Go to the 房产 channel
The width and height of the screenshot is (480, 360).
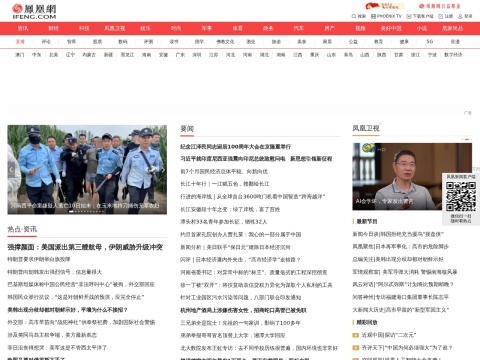tap(329, 28)
